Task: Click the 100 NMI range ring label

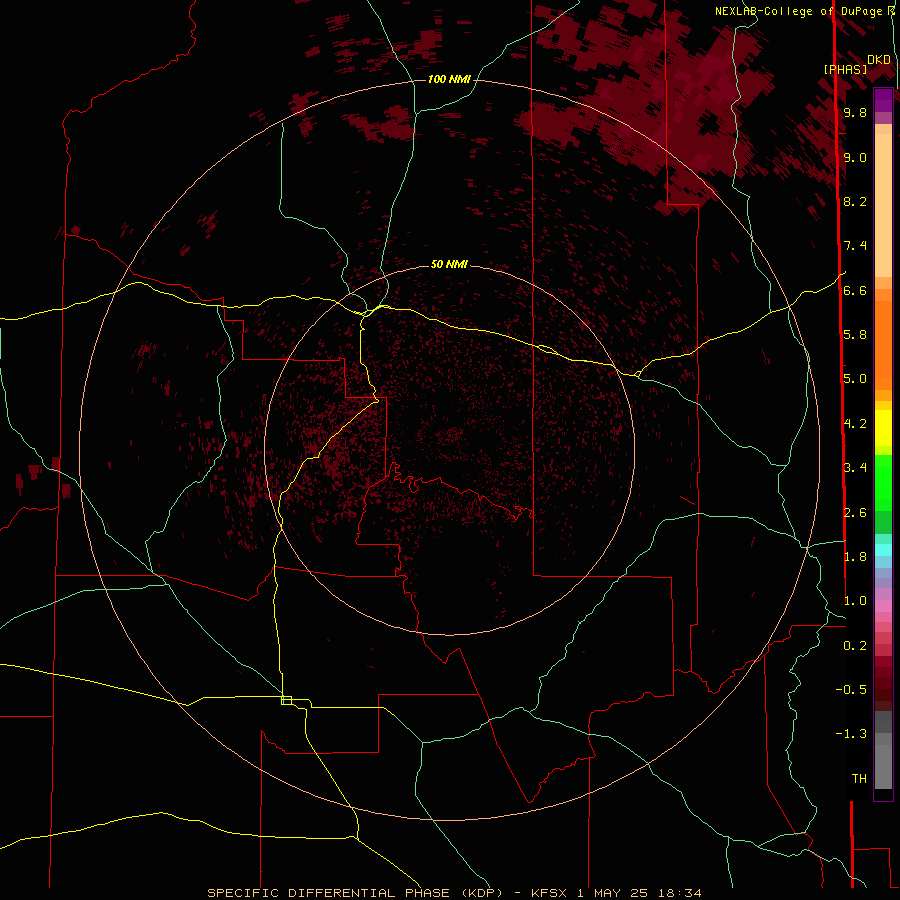Action: [449, 79]
